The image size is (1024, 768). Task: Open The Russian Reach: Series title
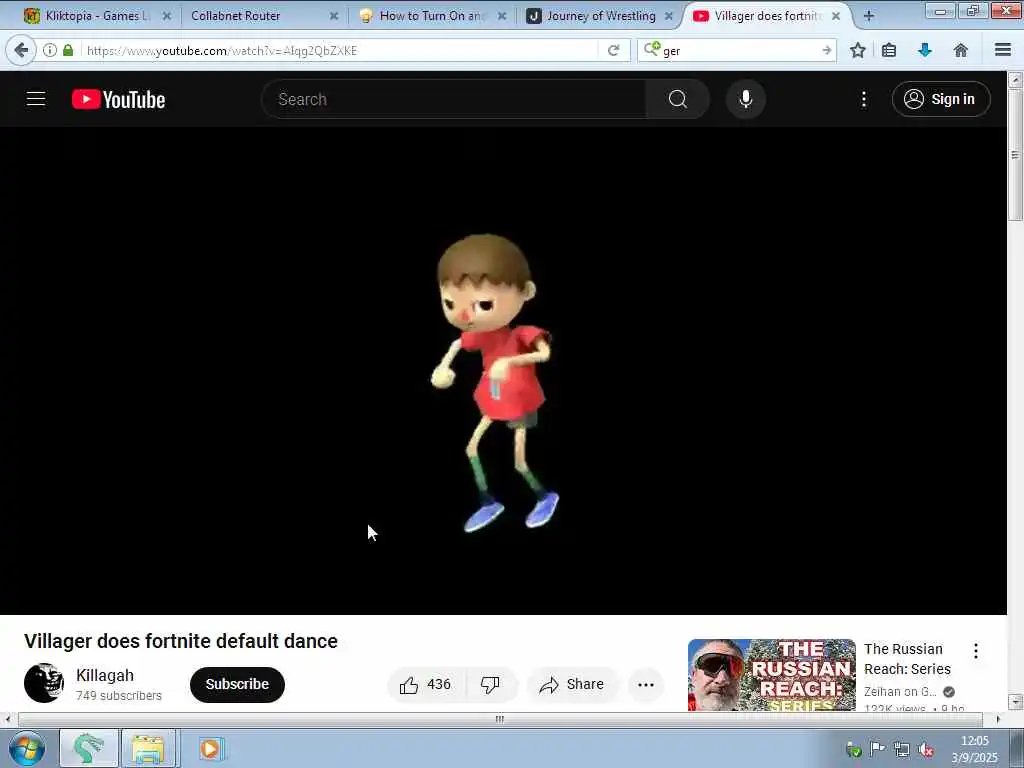pyautogui.click(x=907, y=659)
